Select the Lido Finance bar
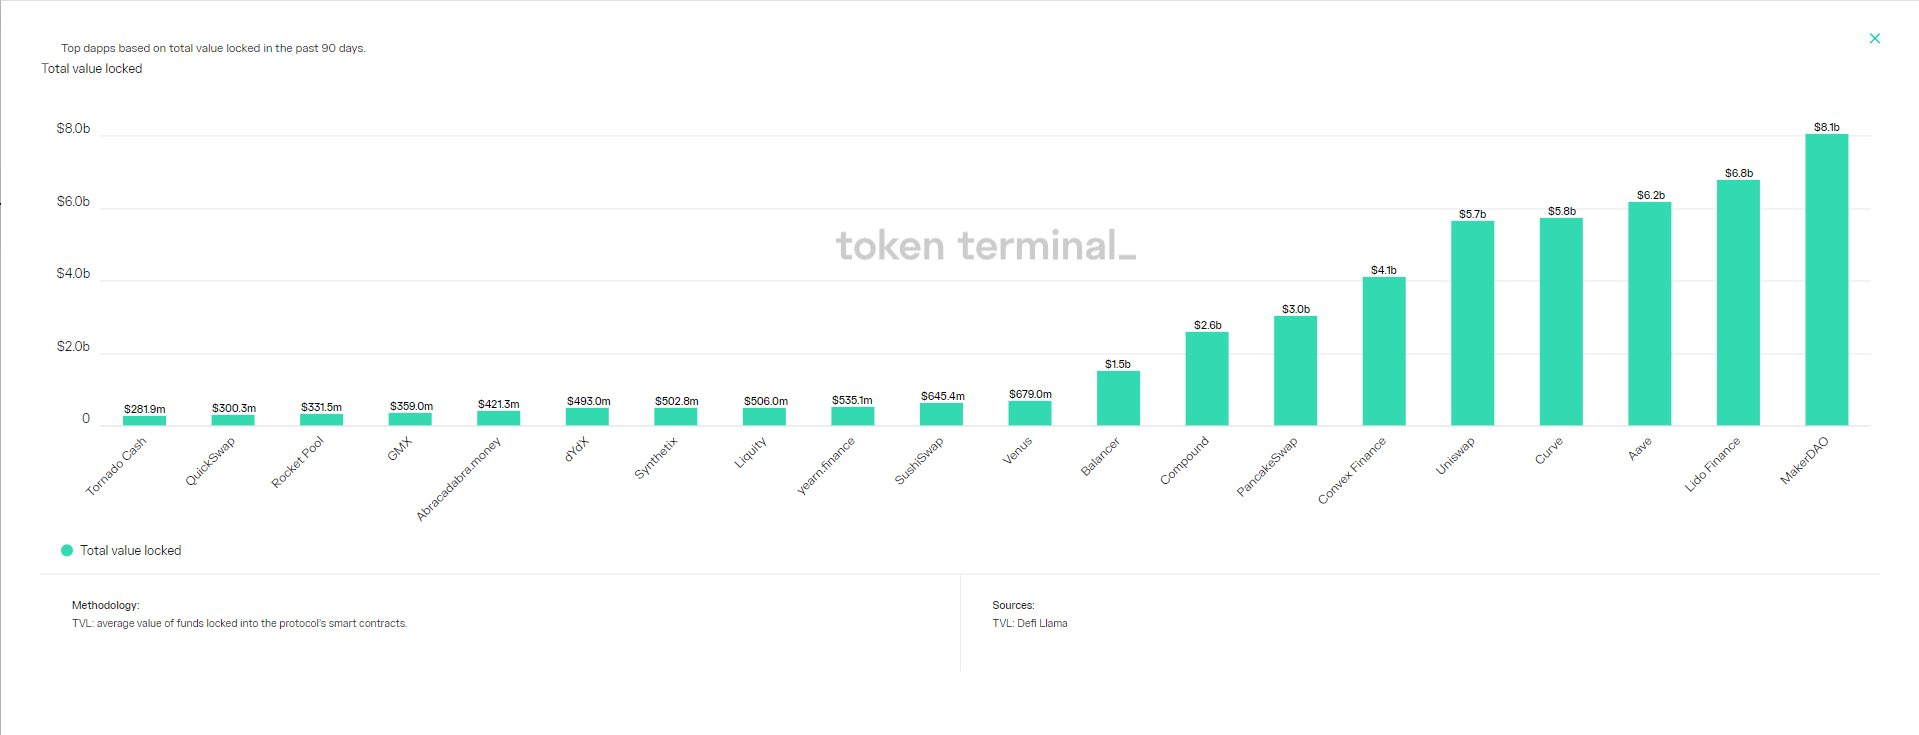This screenshot has height=735, width=1919. [1738, 302]
